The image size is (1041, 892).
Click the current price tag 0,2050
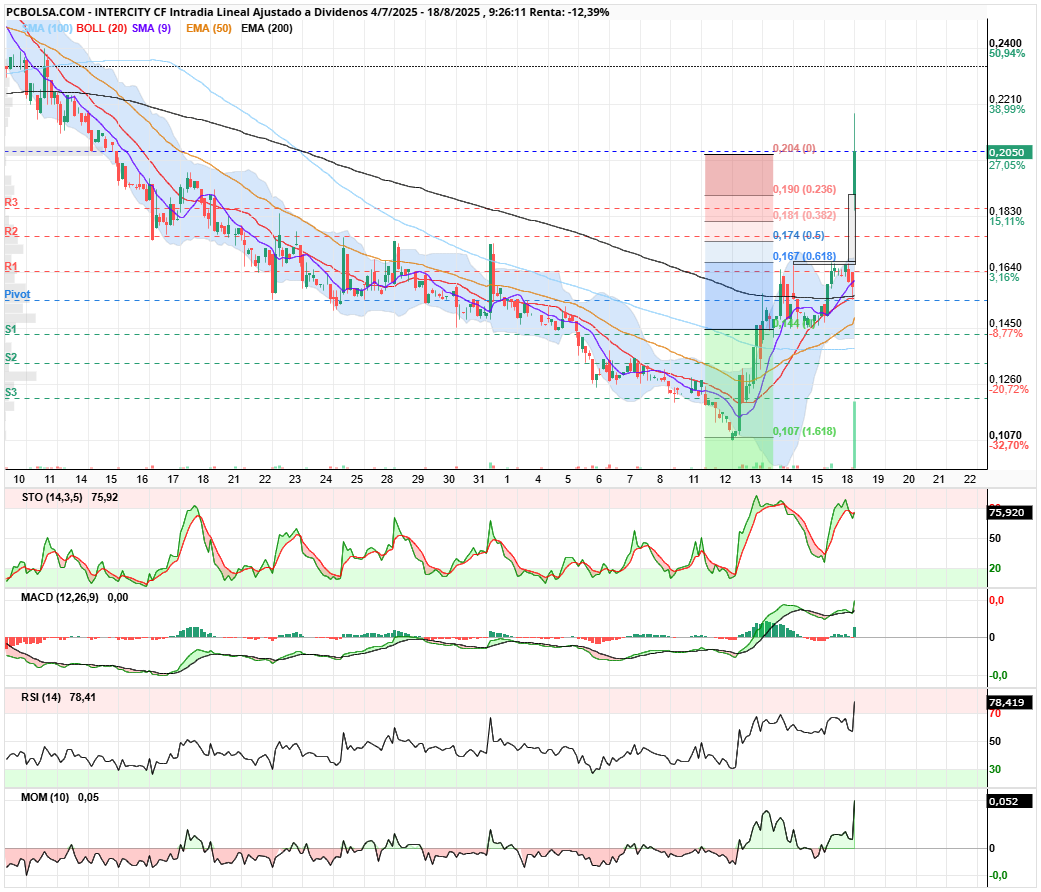[1010, 152]
